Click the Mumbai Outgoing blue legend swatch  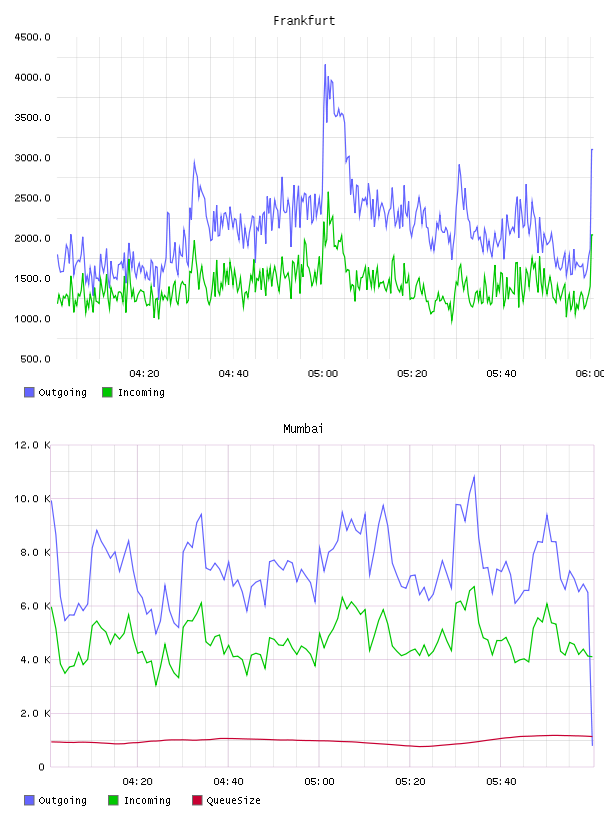coord(29,800)
